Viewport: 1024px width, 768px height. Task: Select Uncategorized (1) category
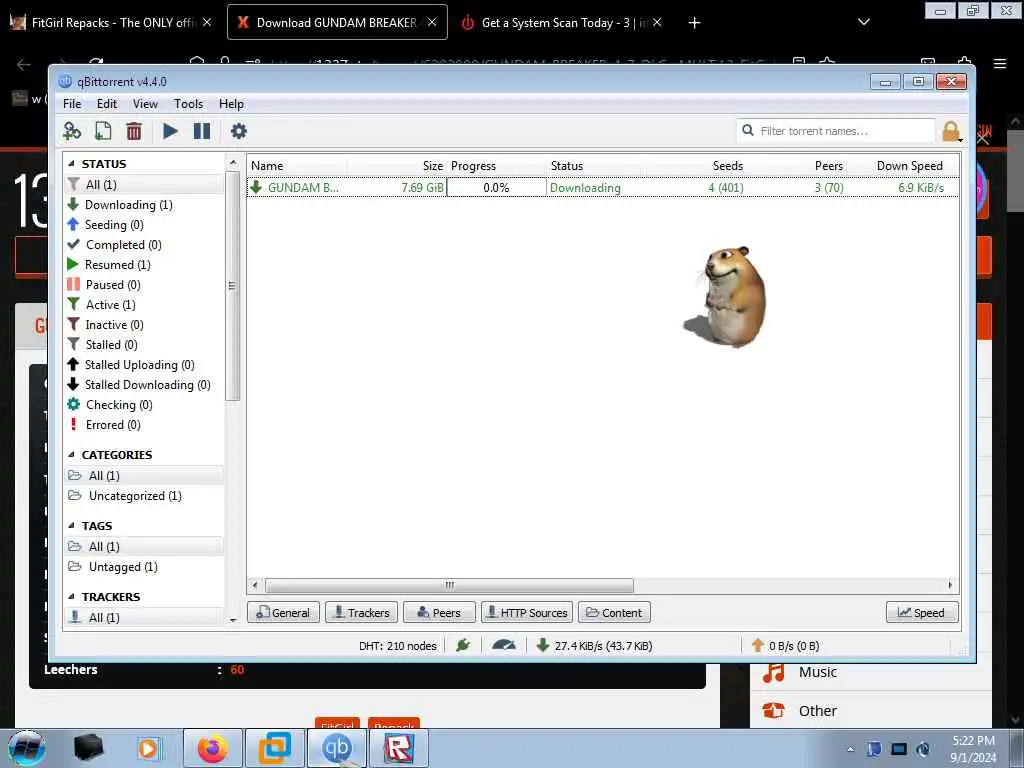coord(144,496)
